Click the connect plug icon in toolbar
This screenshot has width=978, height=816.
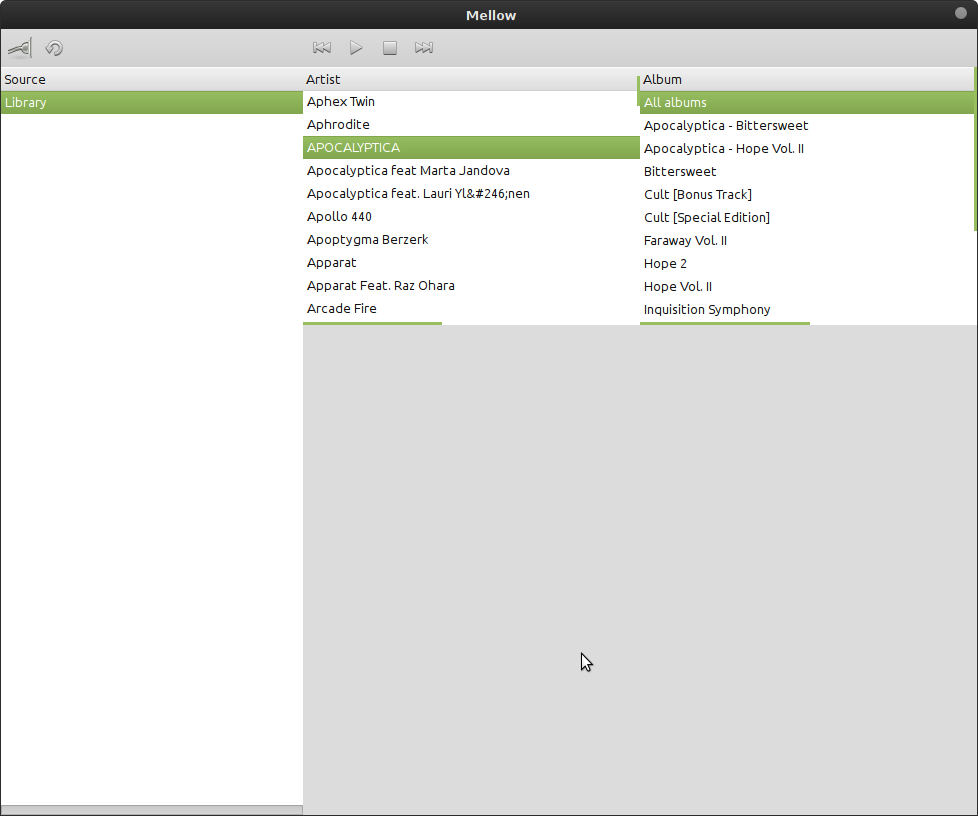click(x=19, y=48)
